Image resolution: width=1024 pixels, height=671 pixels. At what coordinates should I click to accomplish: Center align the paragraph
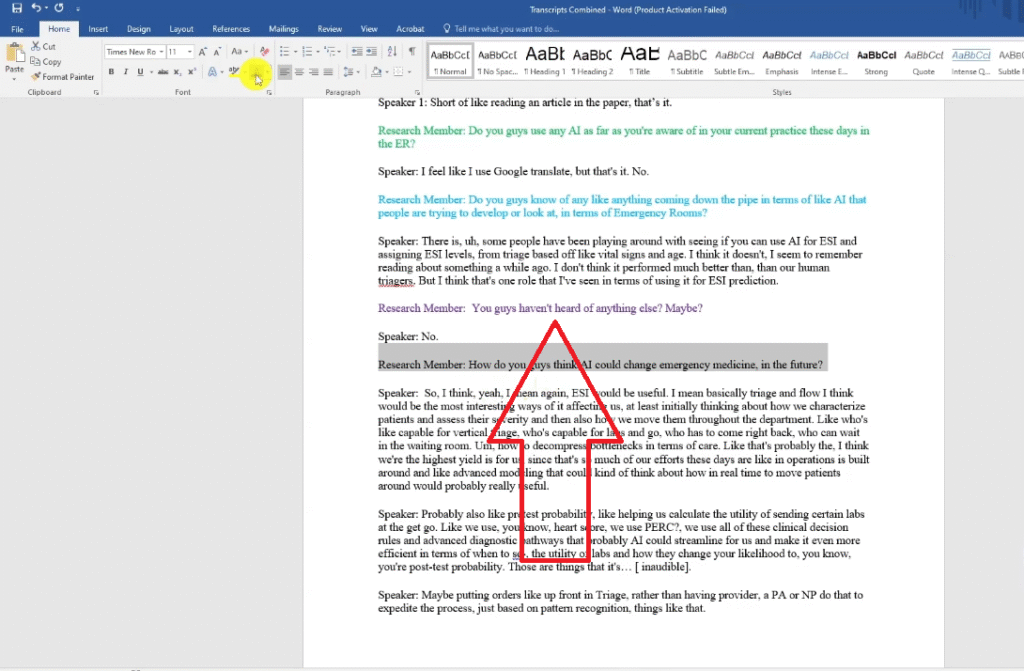(299, 72)
